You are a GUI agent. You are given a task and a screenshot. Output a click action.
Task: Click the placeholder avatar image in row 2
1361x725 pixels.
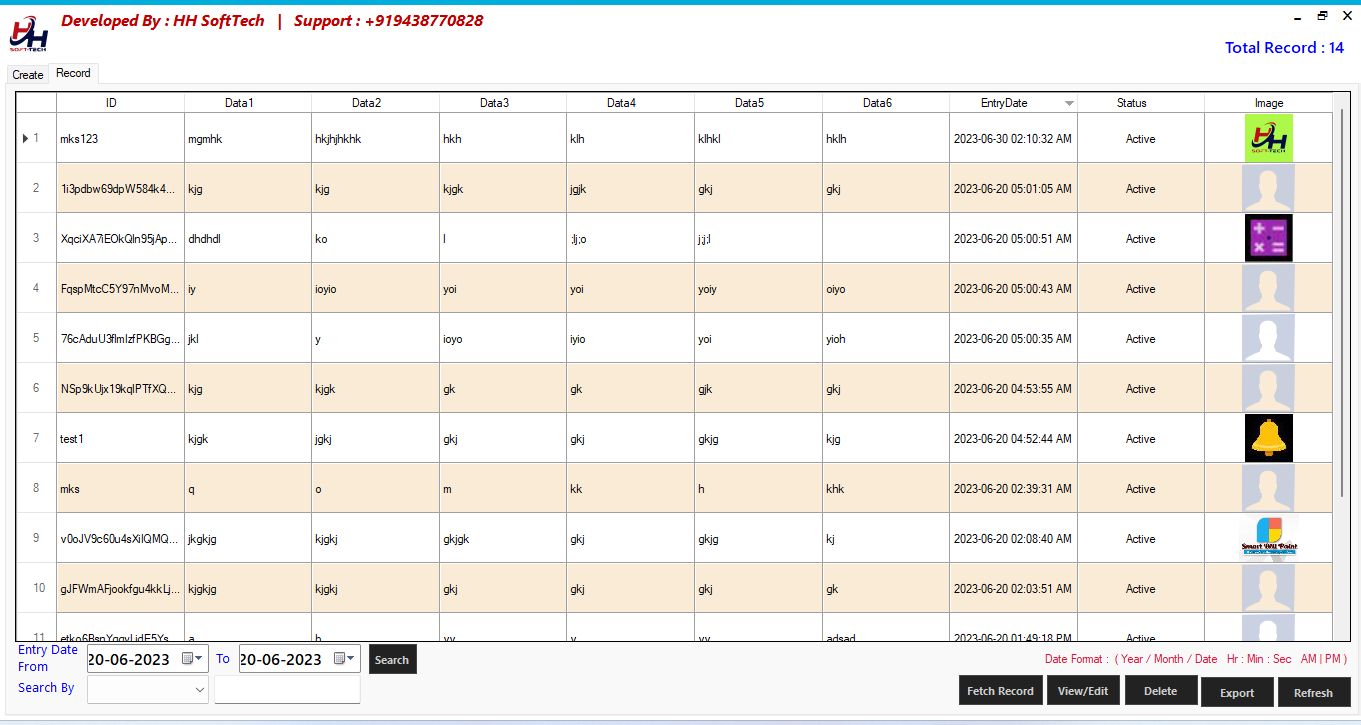(x=1268, y=188)
